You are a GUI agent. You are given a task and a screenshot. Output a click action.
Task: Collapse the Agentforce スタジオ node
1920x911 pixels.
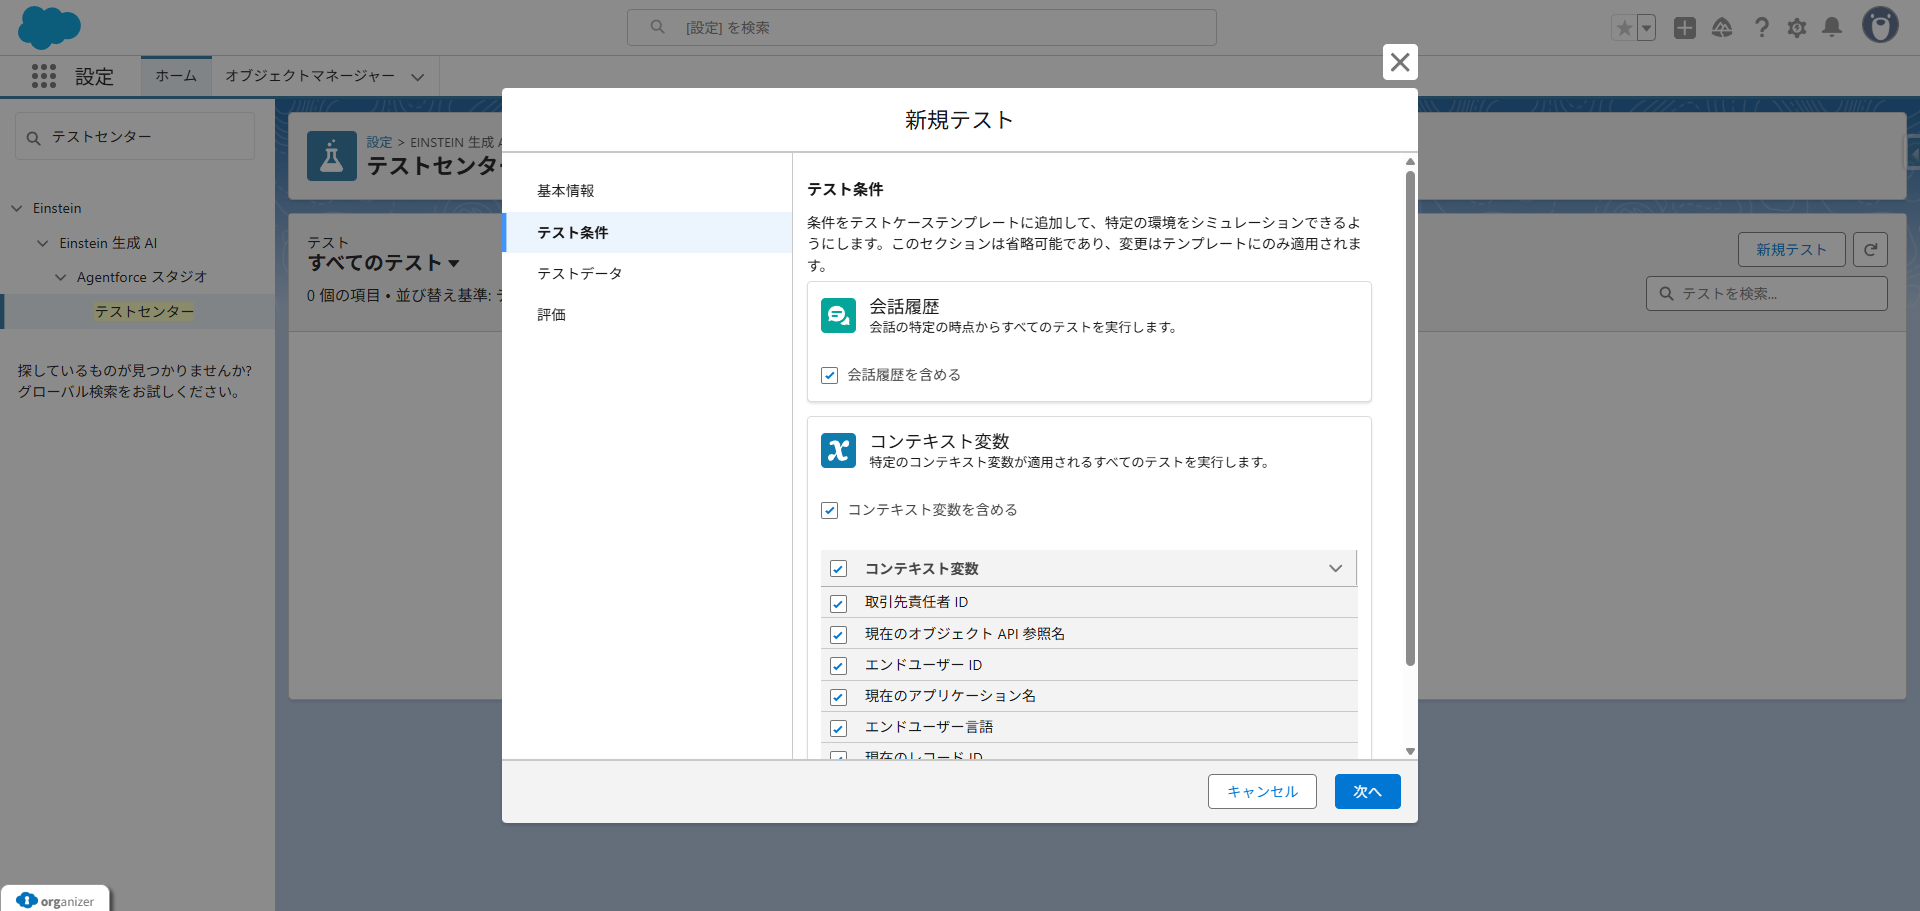61,277
